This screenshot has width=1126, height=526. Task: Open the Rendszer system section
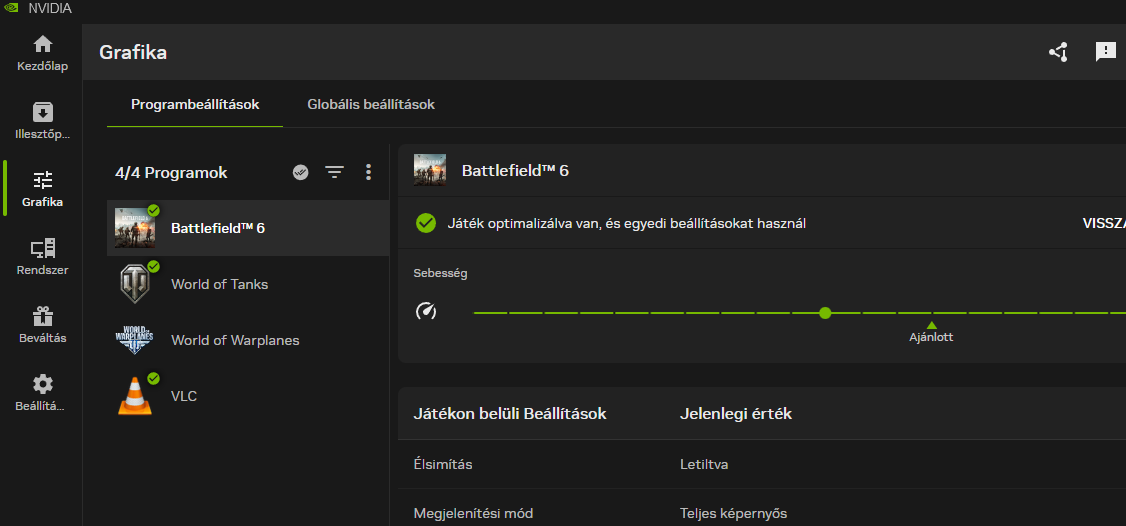[42, 257]
